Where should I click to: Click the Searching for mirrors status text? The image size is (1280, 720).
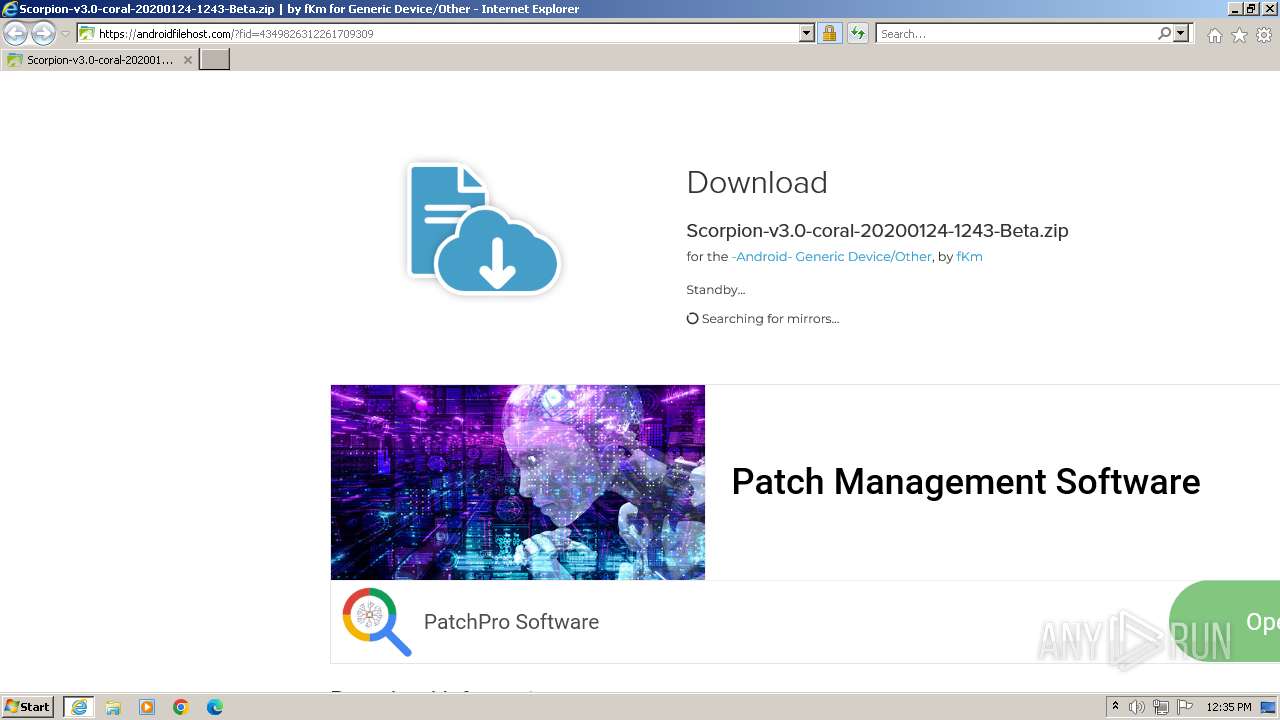click(770, 319)
